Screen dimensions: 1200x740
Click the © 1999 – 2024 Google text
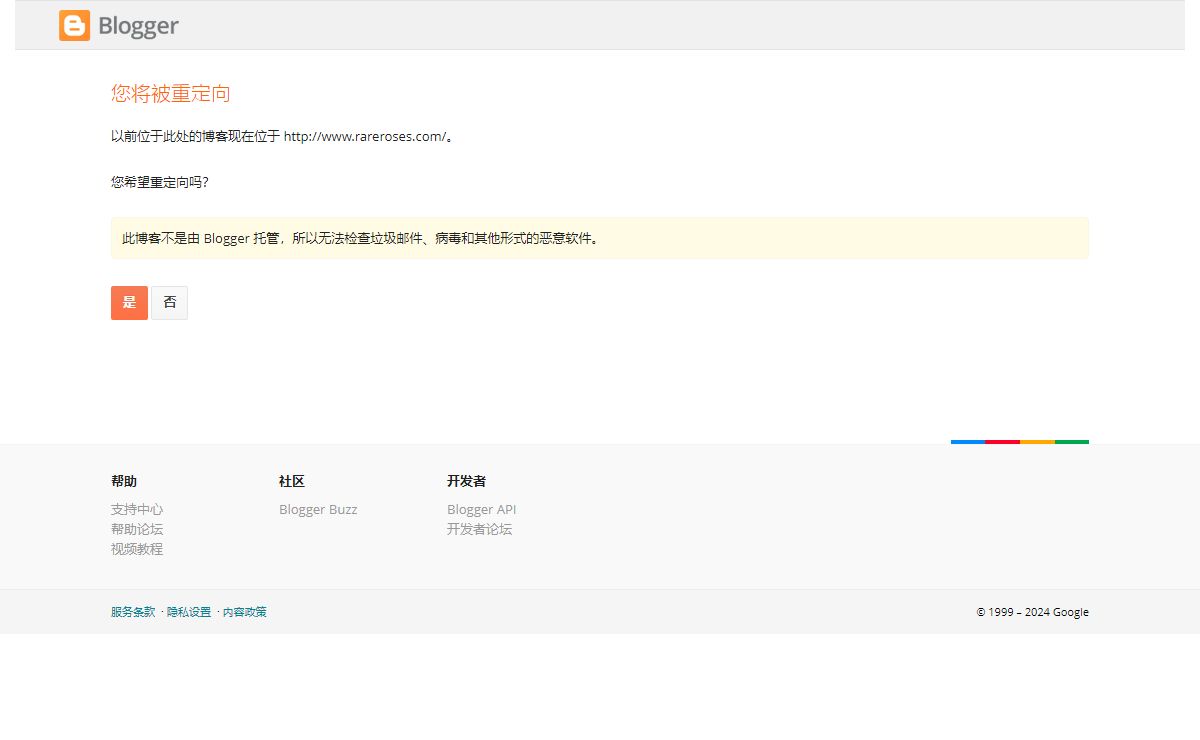click(x=1033, y=612)
